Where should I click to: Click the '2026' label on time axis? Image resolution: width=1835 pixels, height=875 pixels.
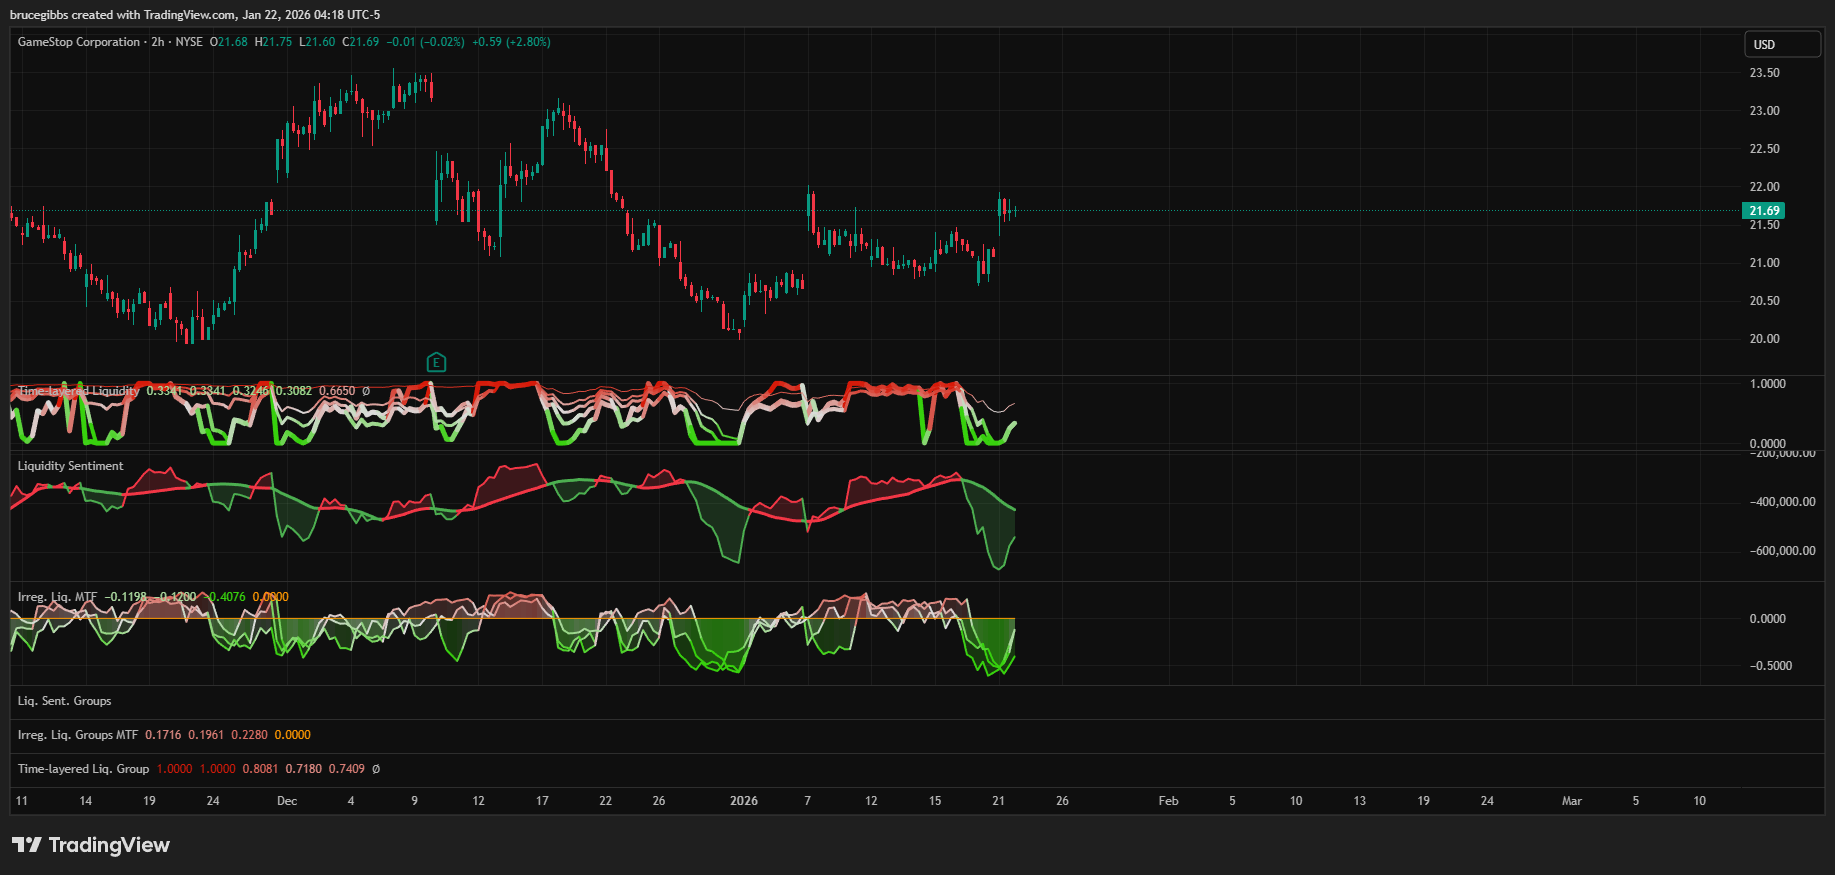tap(744, 801)
